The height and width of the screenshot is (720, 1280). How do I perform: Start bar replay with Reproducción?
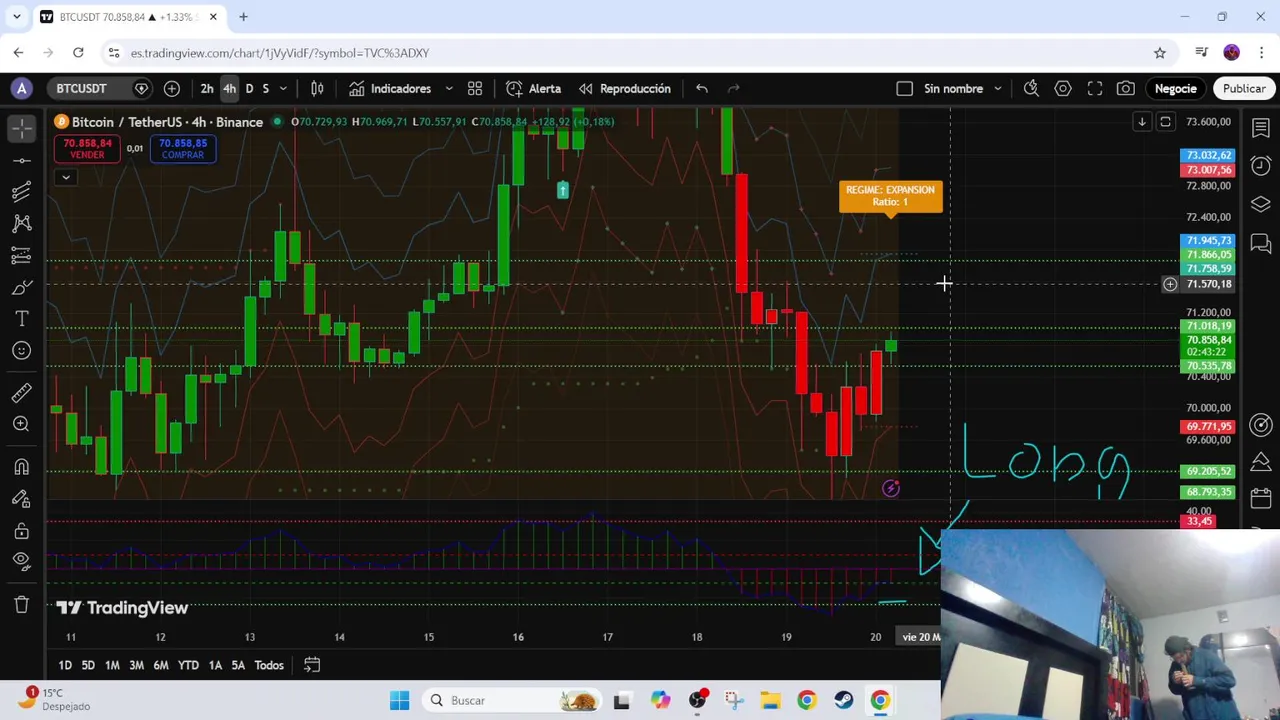(x=625, y=89)
